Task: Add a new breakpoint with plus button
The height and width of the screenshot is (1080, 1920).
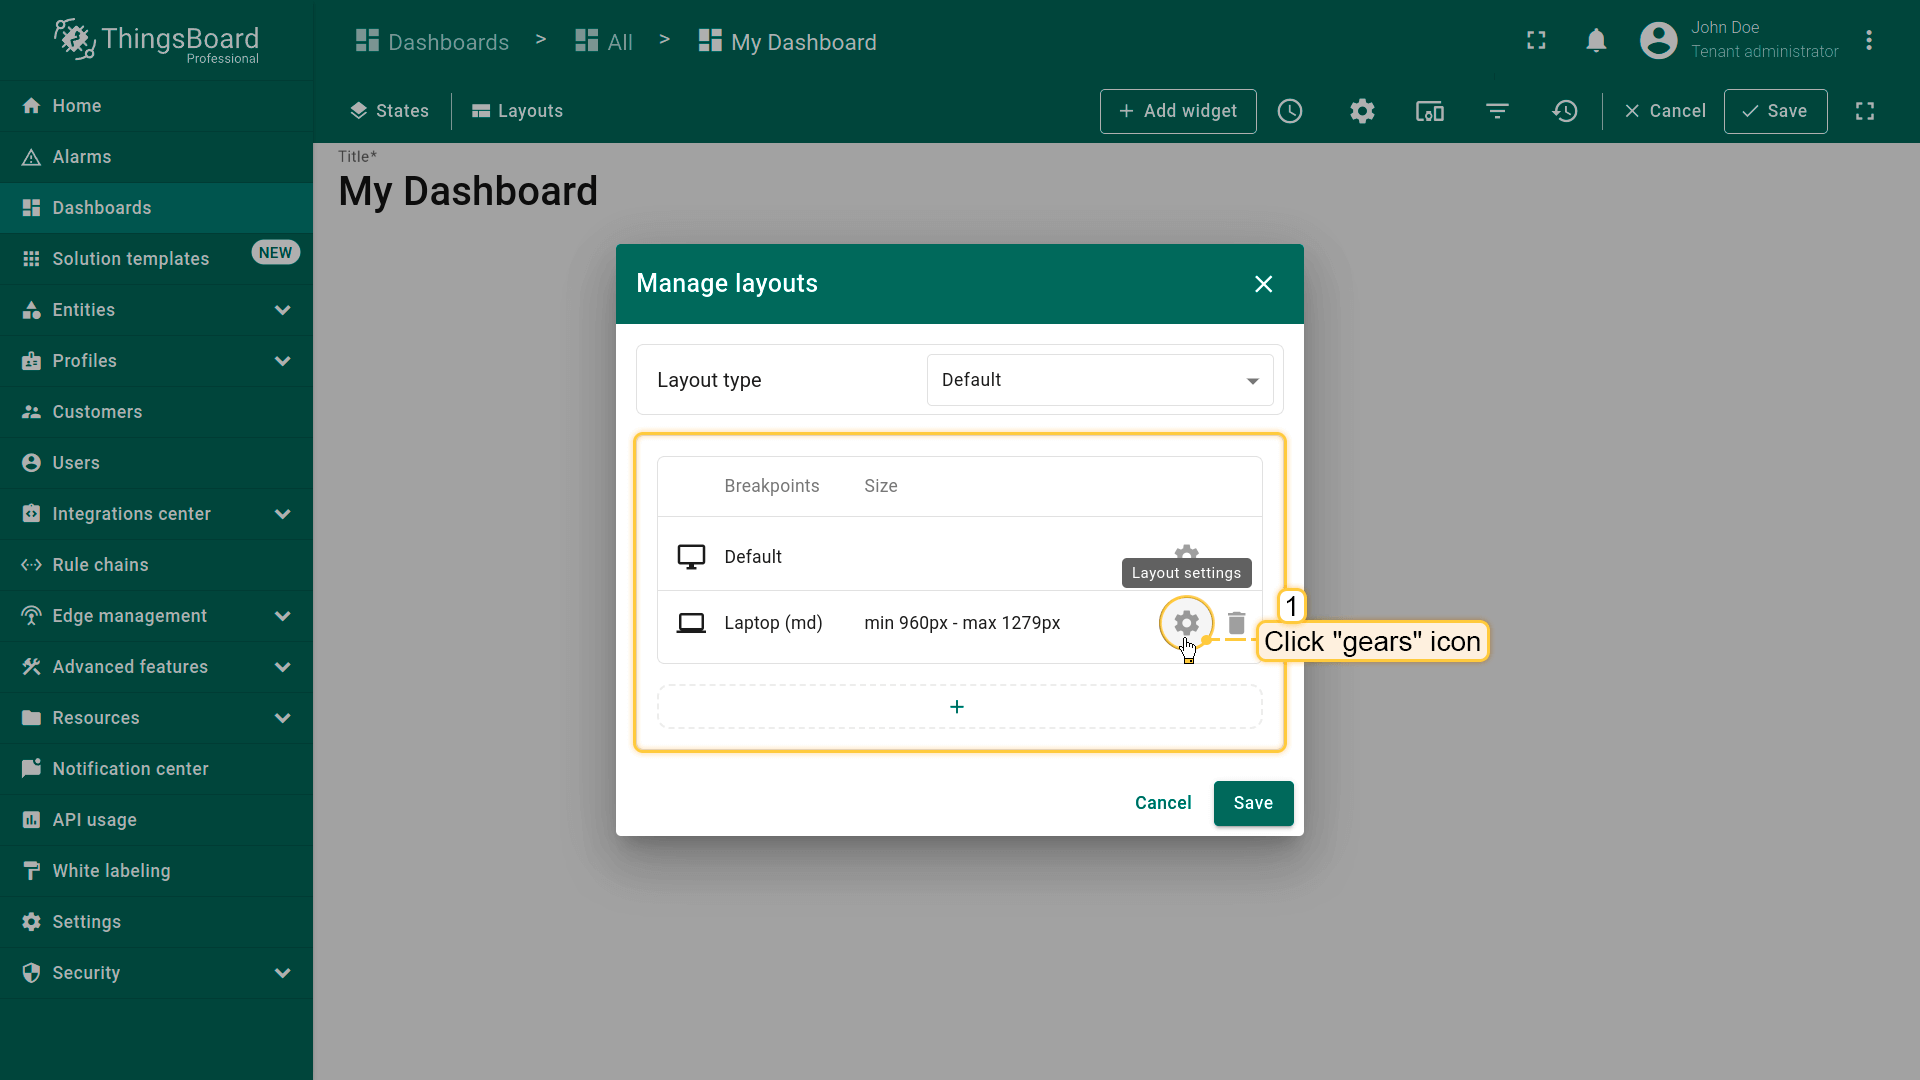Action: [x=957, y=707]
